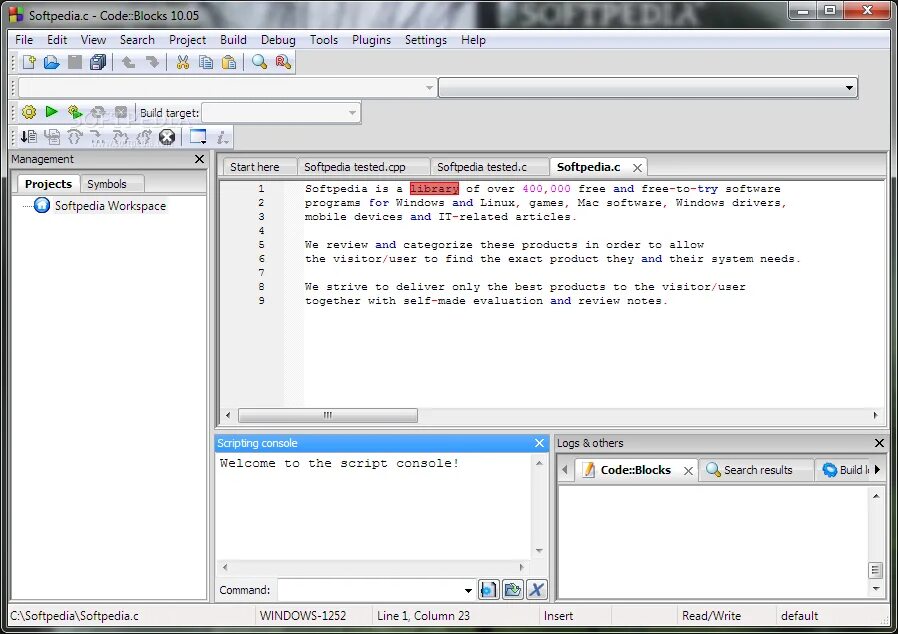This screenshot has width=898, height=634.
Task: Open the Build menu
Action: 233,40
